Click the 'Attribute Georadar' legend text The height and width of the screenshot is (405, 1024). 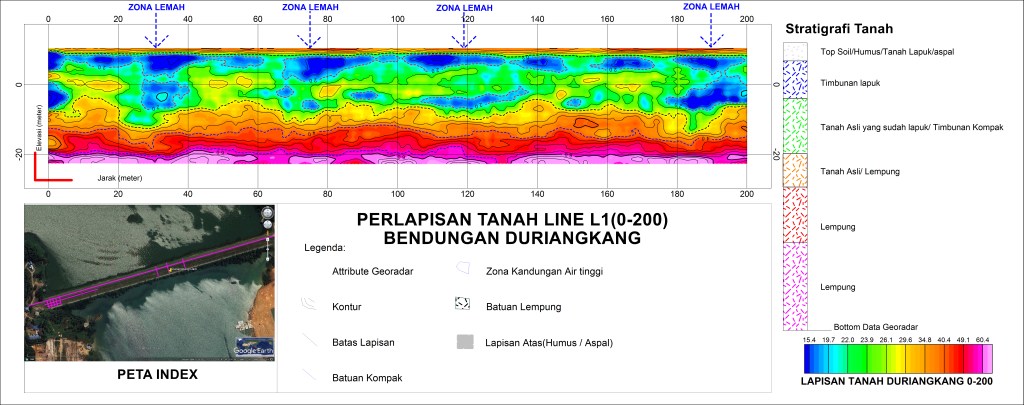[372, 271]
